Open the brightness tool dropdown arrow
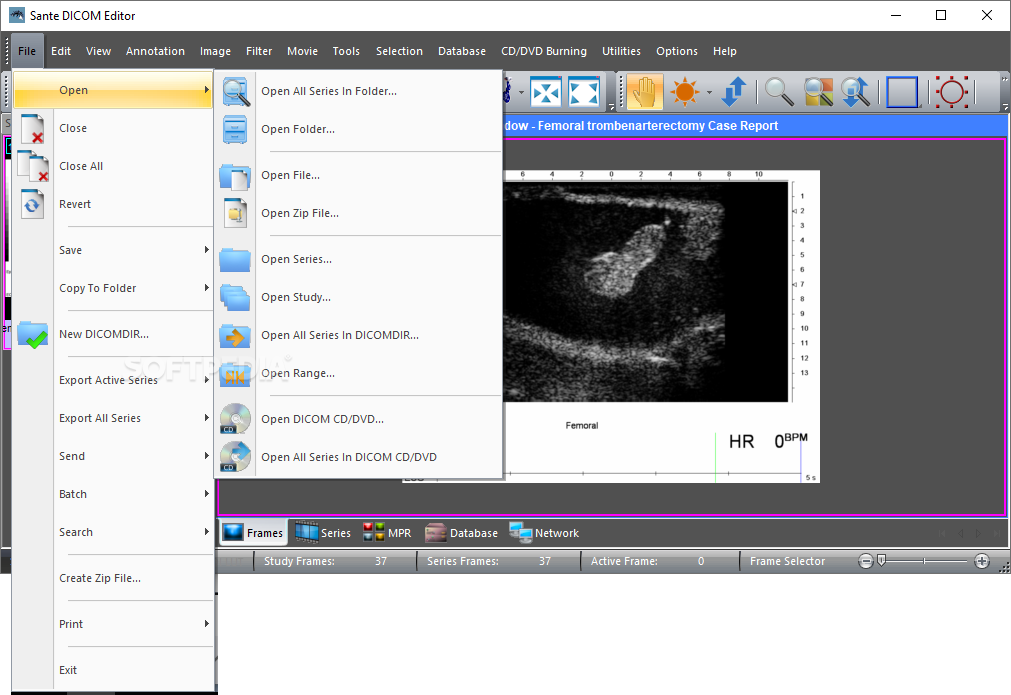1011x695 pixels. click(x=709, y=92)
